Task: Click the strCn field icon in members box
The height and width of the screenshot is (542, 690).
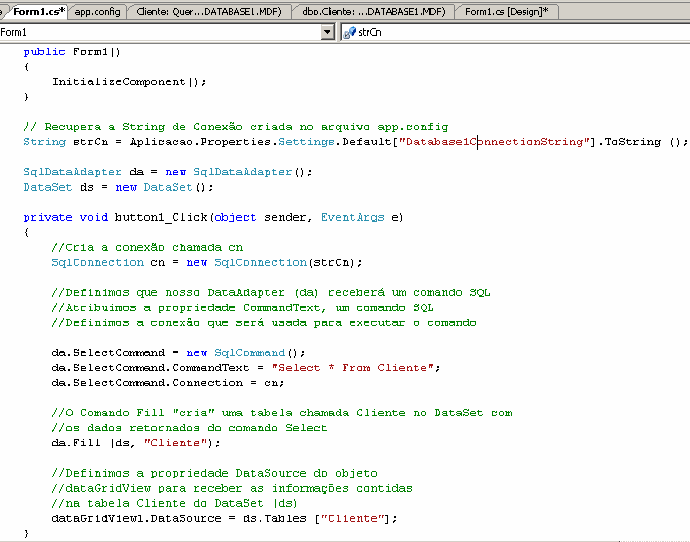Action: 349,32
